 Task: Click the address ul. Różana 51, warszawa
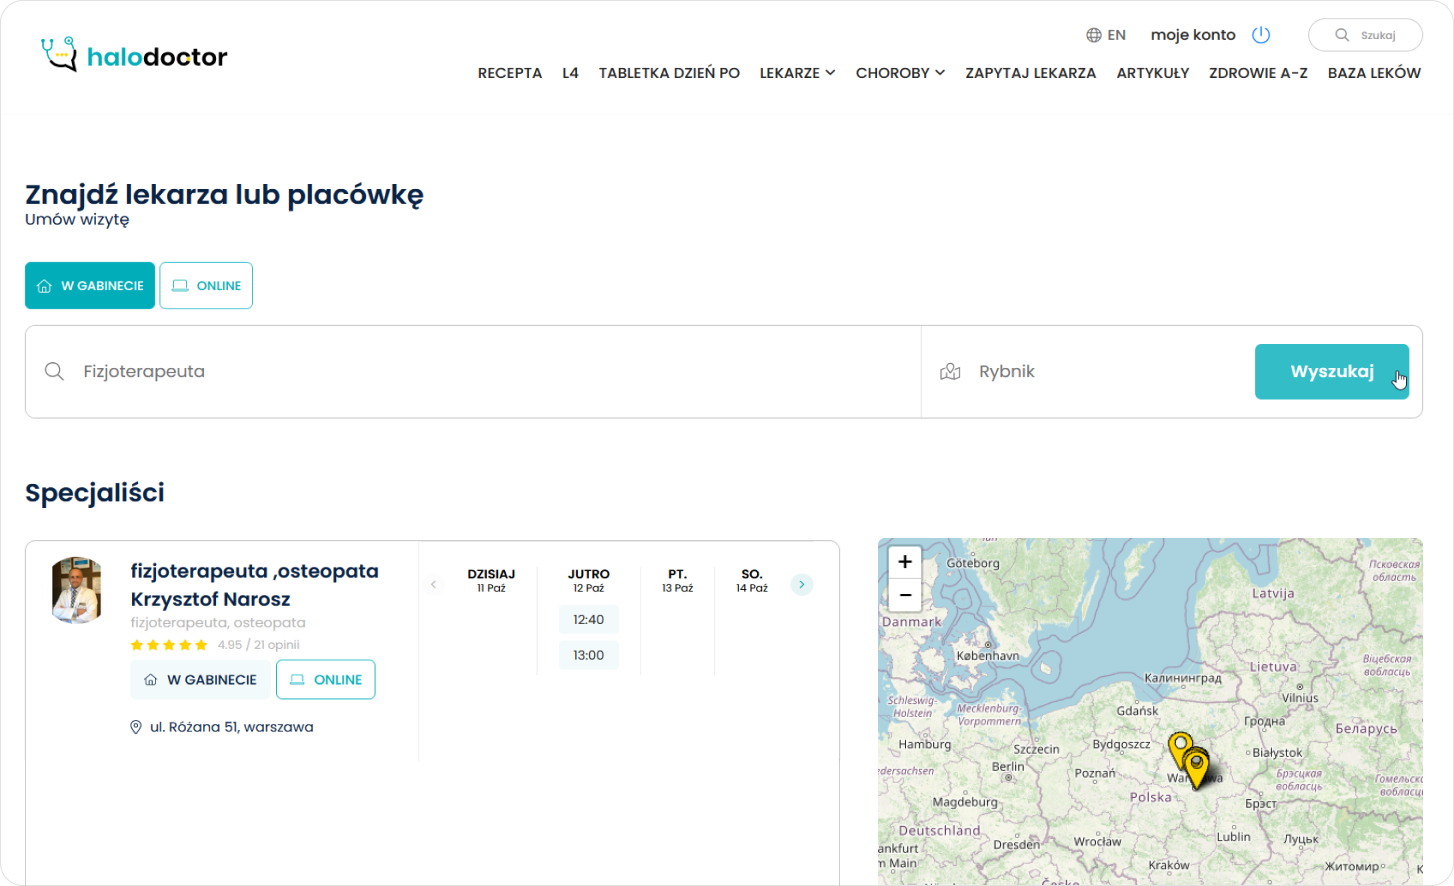(232, 727)
